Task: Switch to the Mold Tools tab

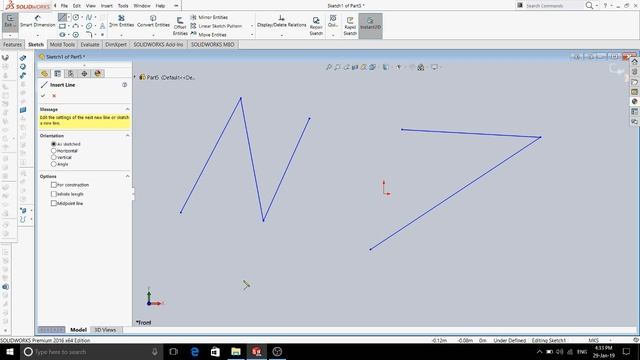Action: point(62,44)
